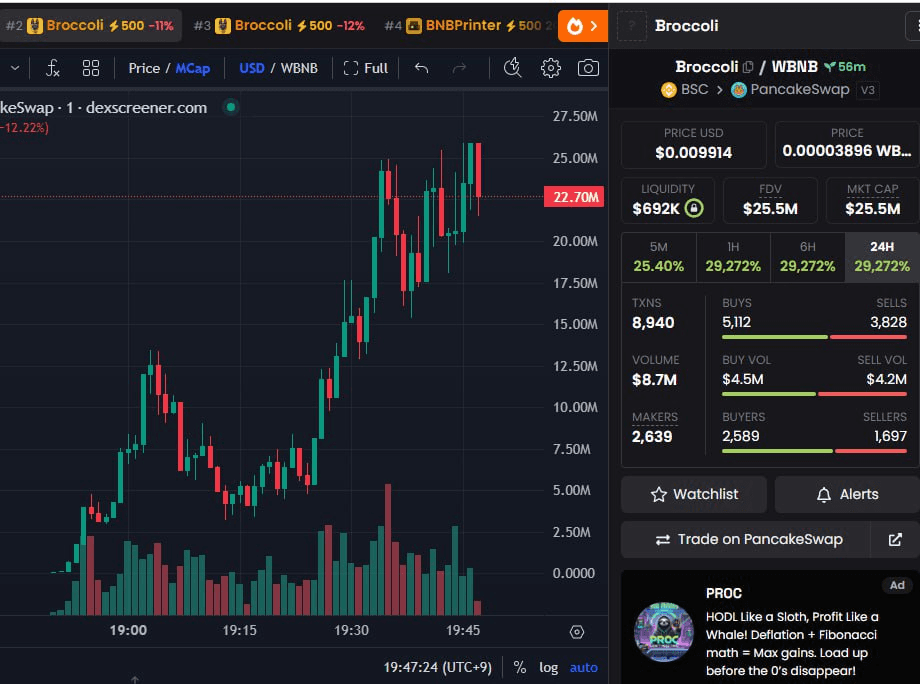Open trending token #4 BNBPrinter
Viewport: 920px width, 684px height.
[468, 26]
